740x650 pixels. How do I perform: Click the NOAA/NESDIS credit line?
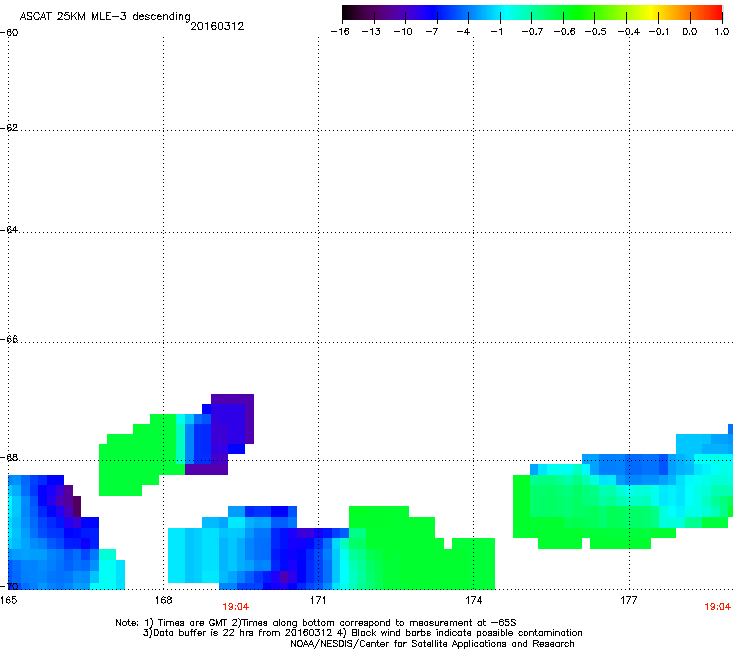(432, 644)
